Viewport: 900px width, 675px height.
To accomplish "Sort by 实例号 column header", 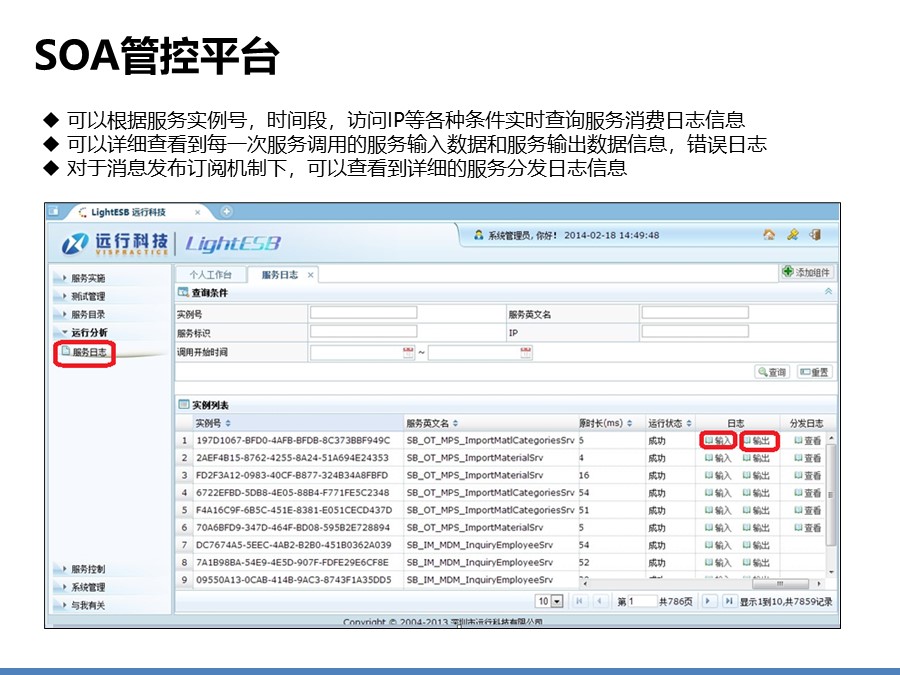I will (x=213, y=423).
